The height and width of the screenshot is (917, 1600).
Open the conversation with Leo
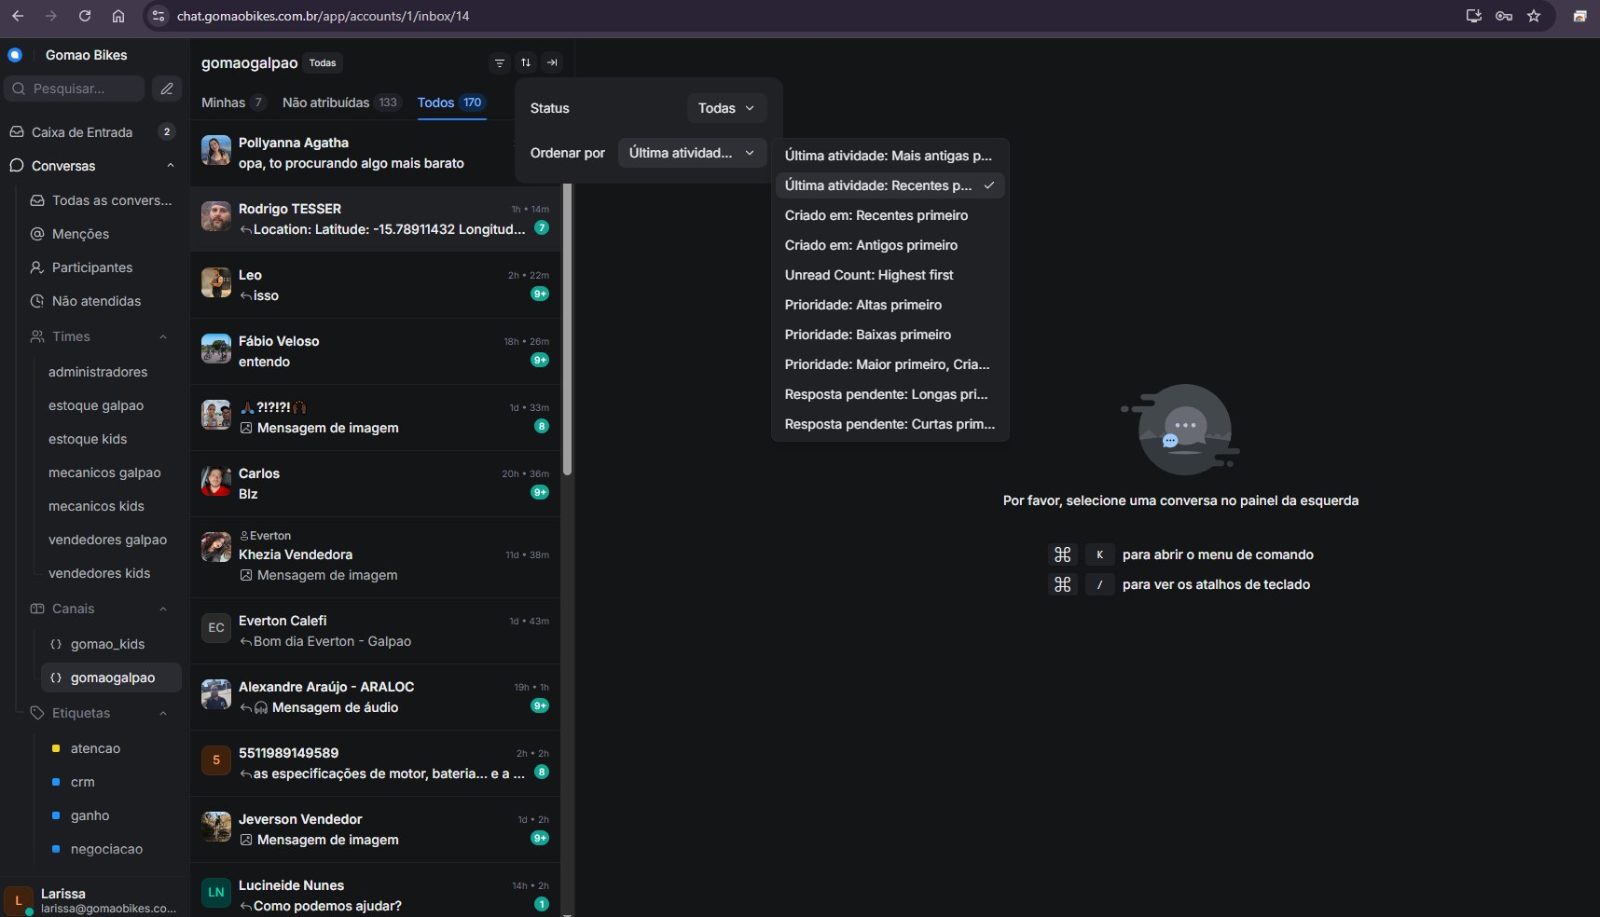click(x=375, y=285)
